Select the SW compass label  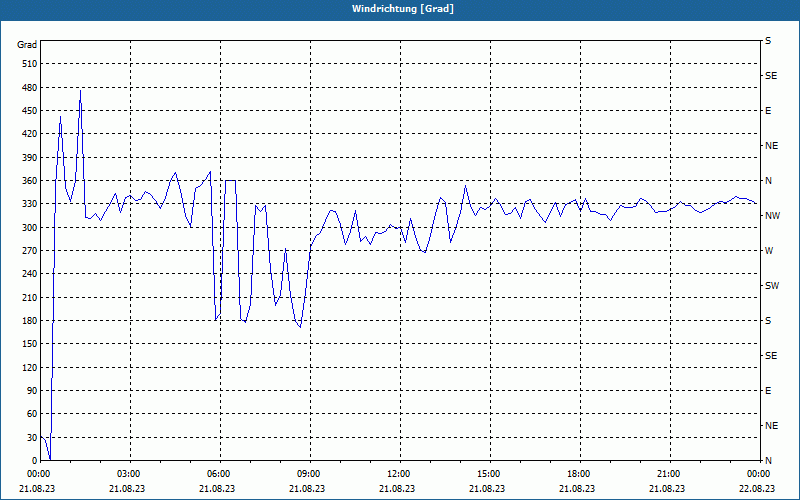tap(772, 286)
